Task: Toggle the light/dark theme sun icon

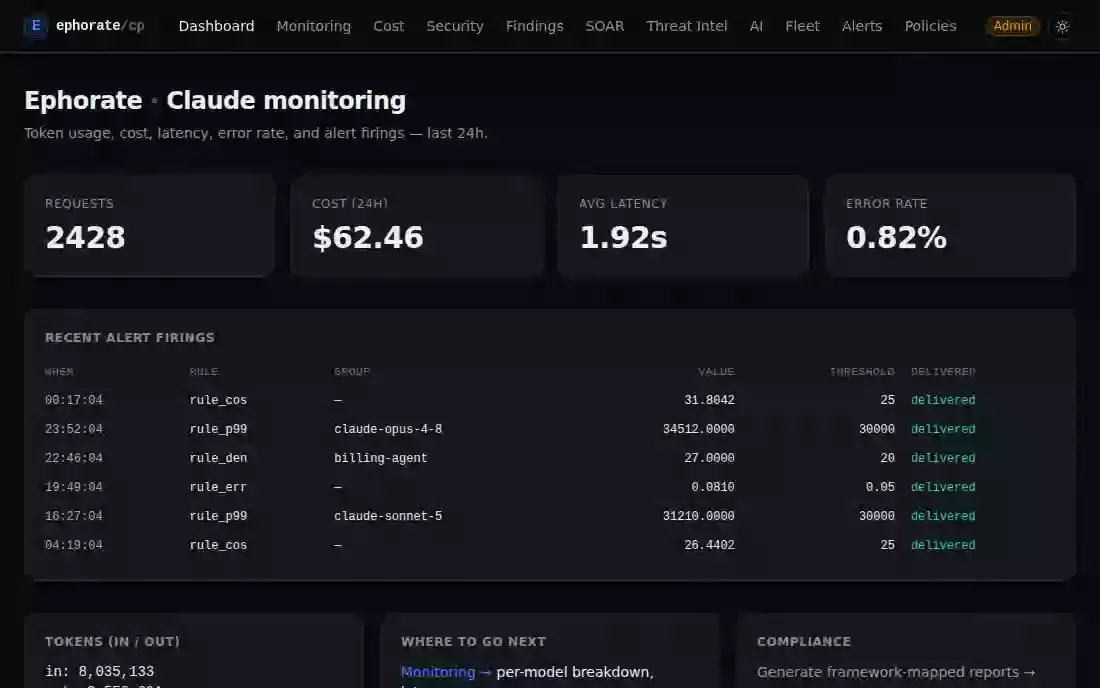Action: (1062, 27)
